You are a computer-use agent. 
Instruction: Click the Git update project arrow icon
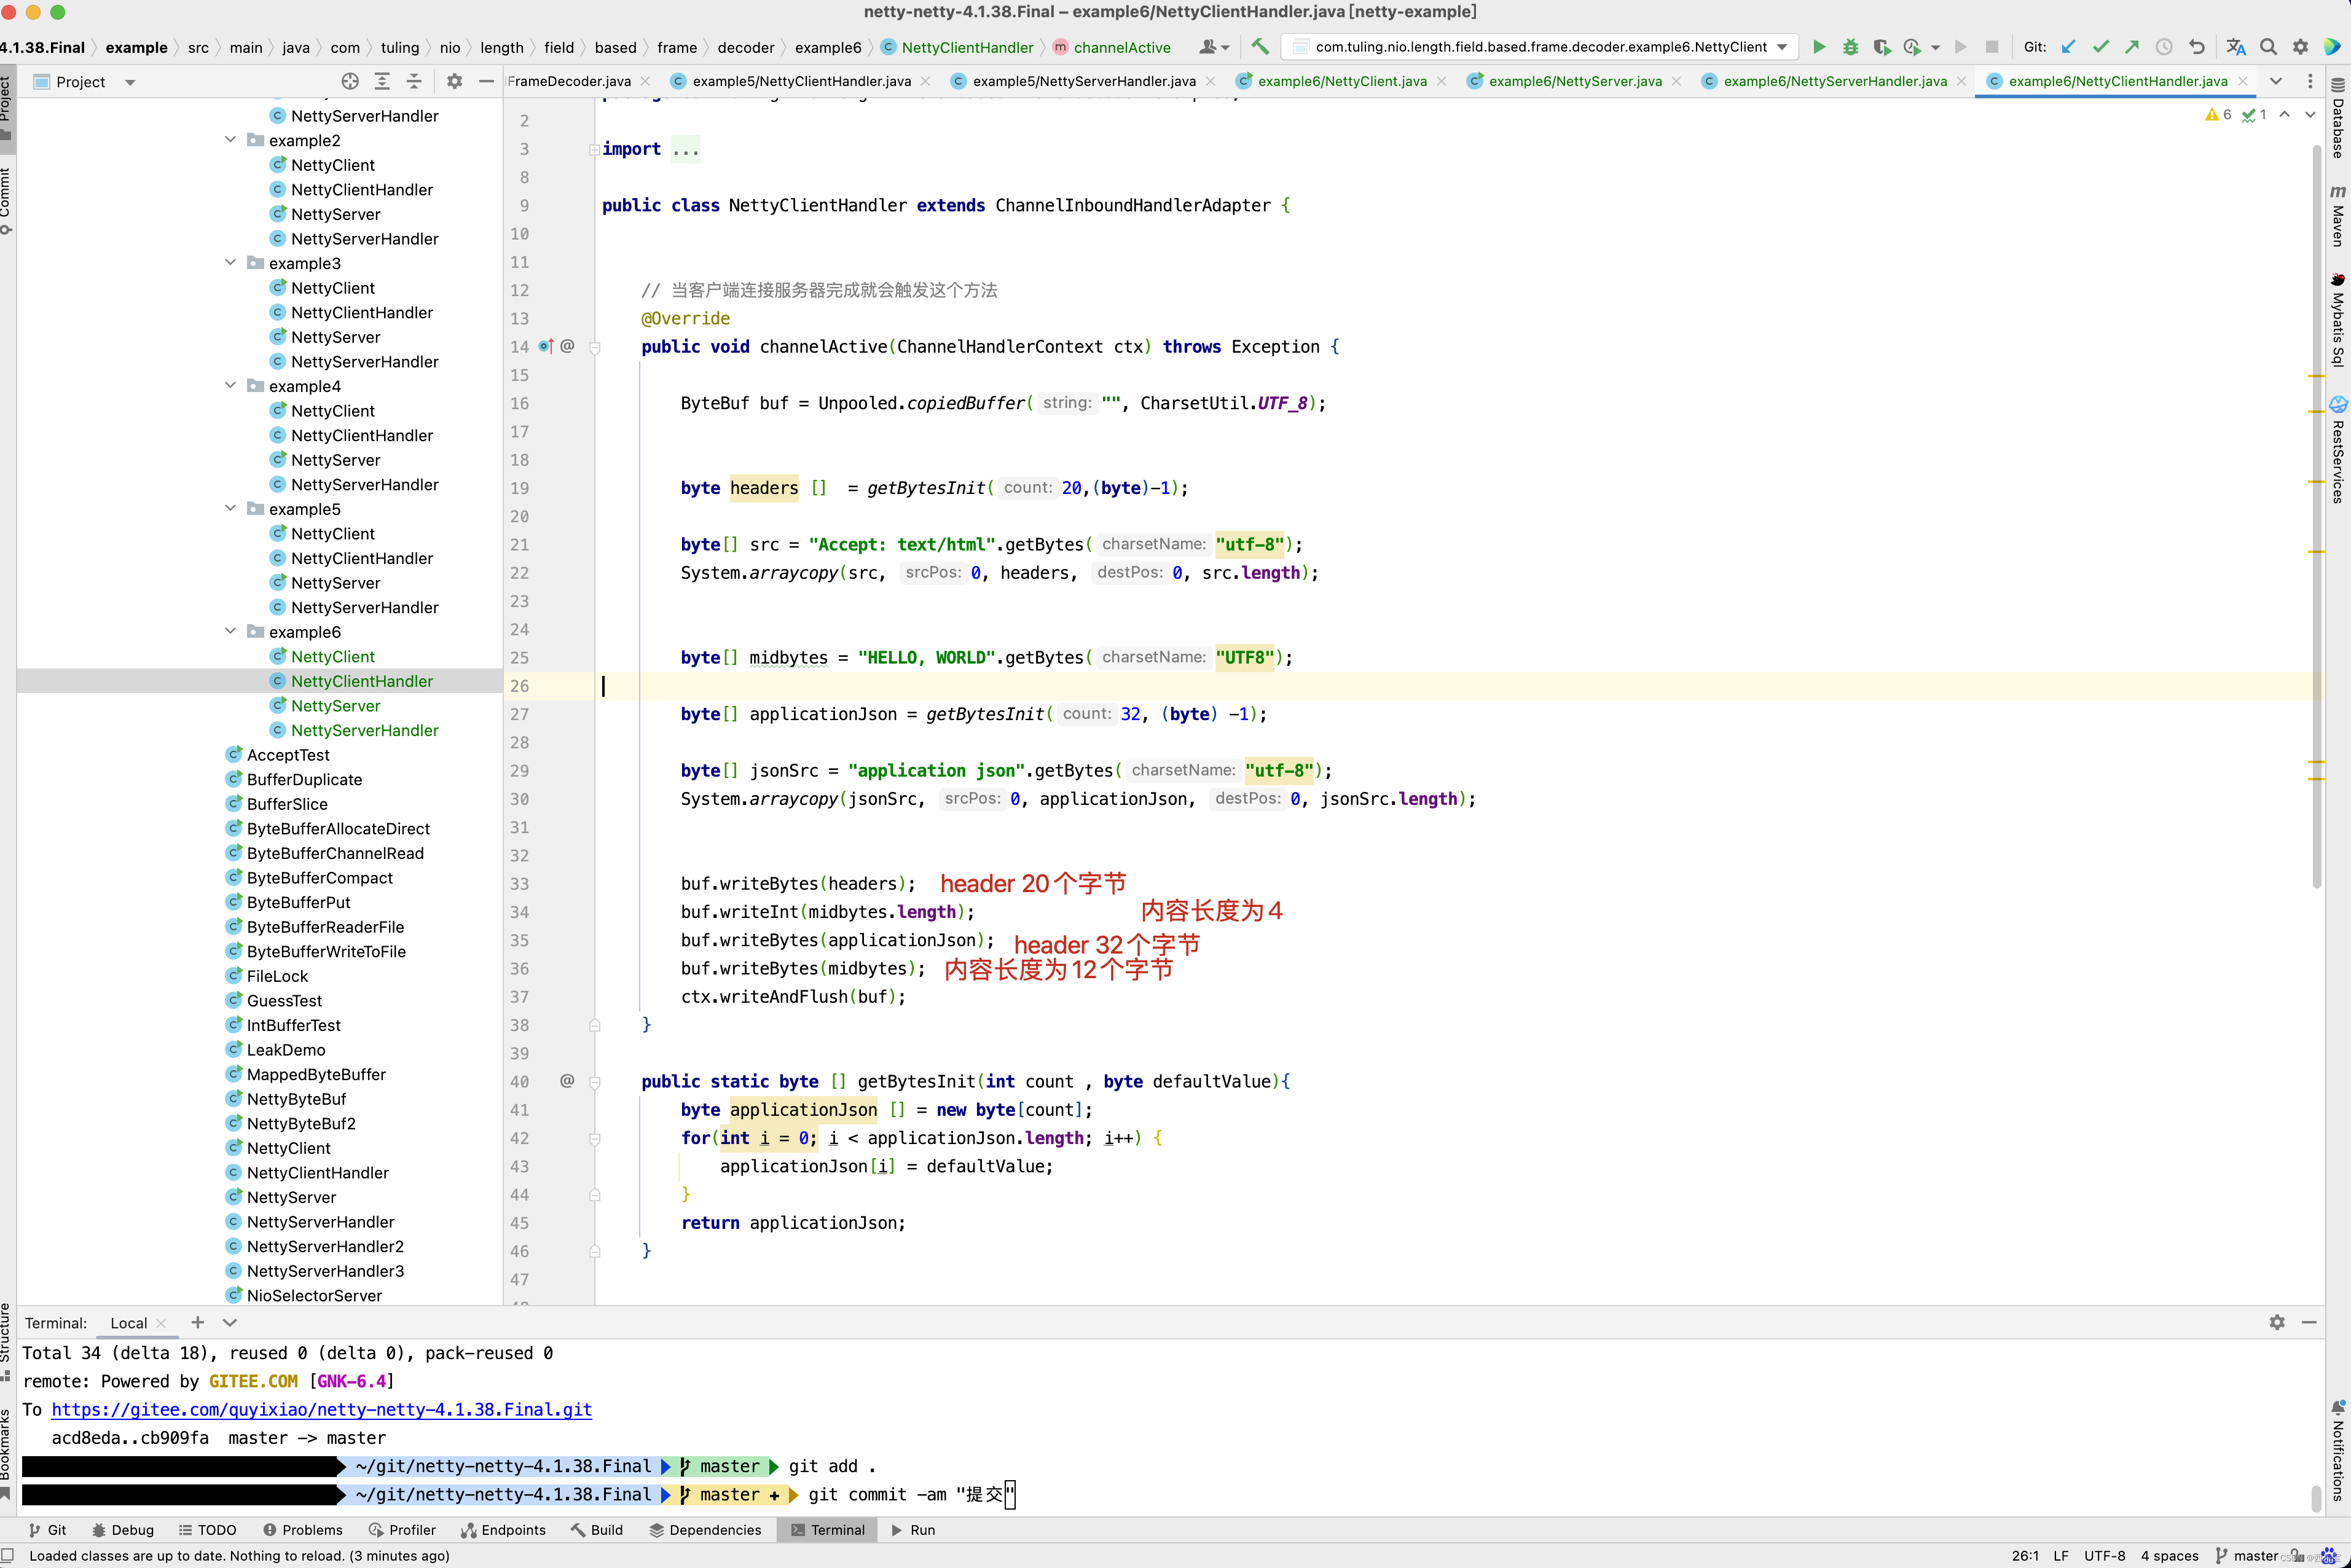click(x=2068, y=47)
